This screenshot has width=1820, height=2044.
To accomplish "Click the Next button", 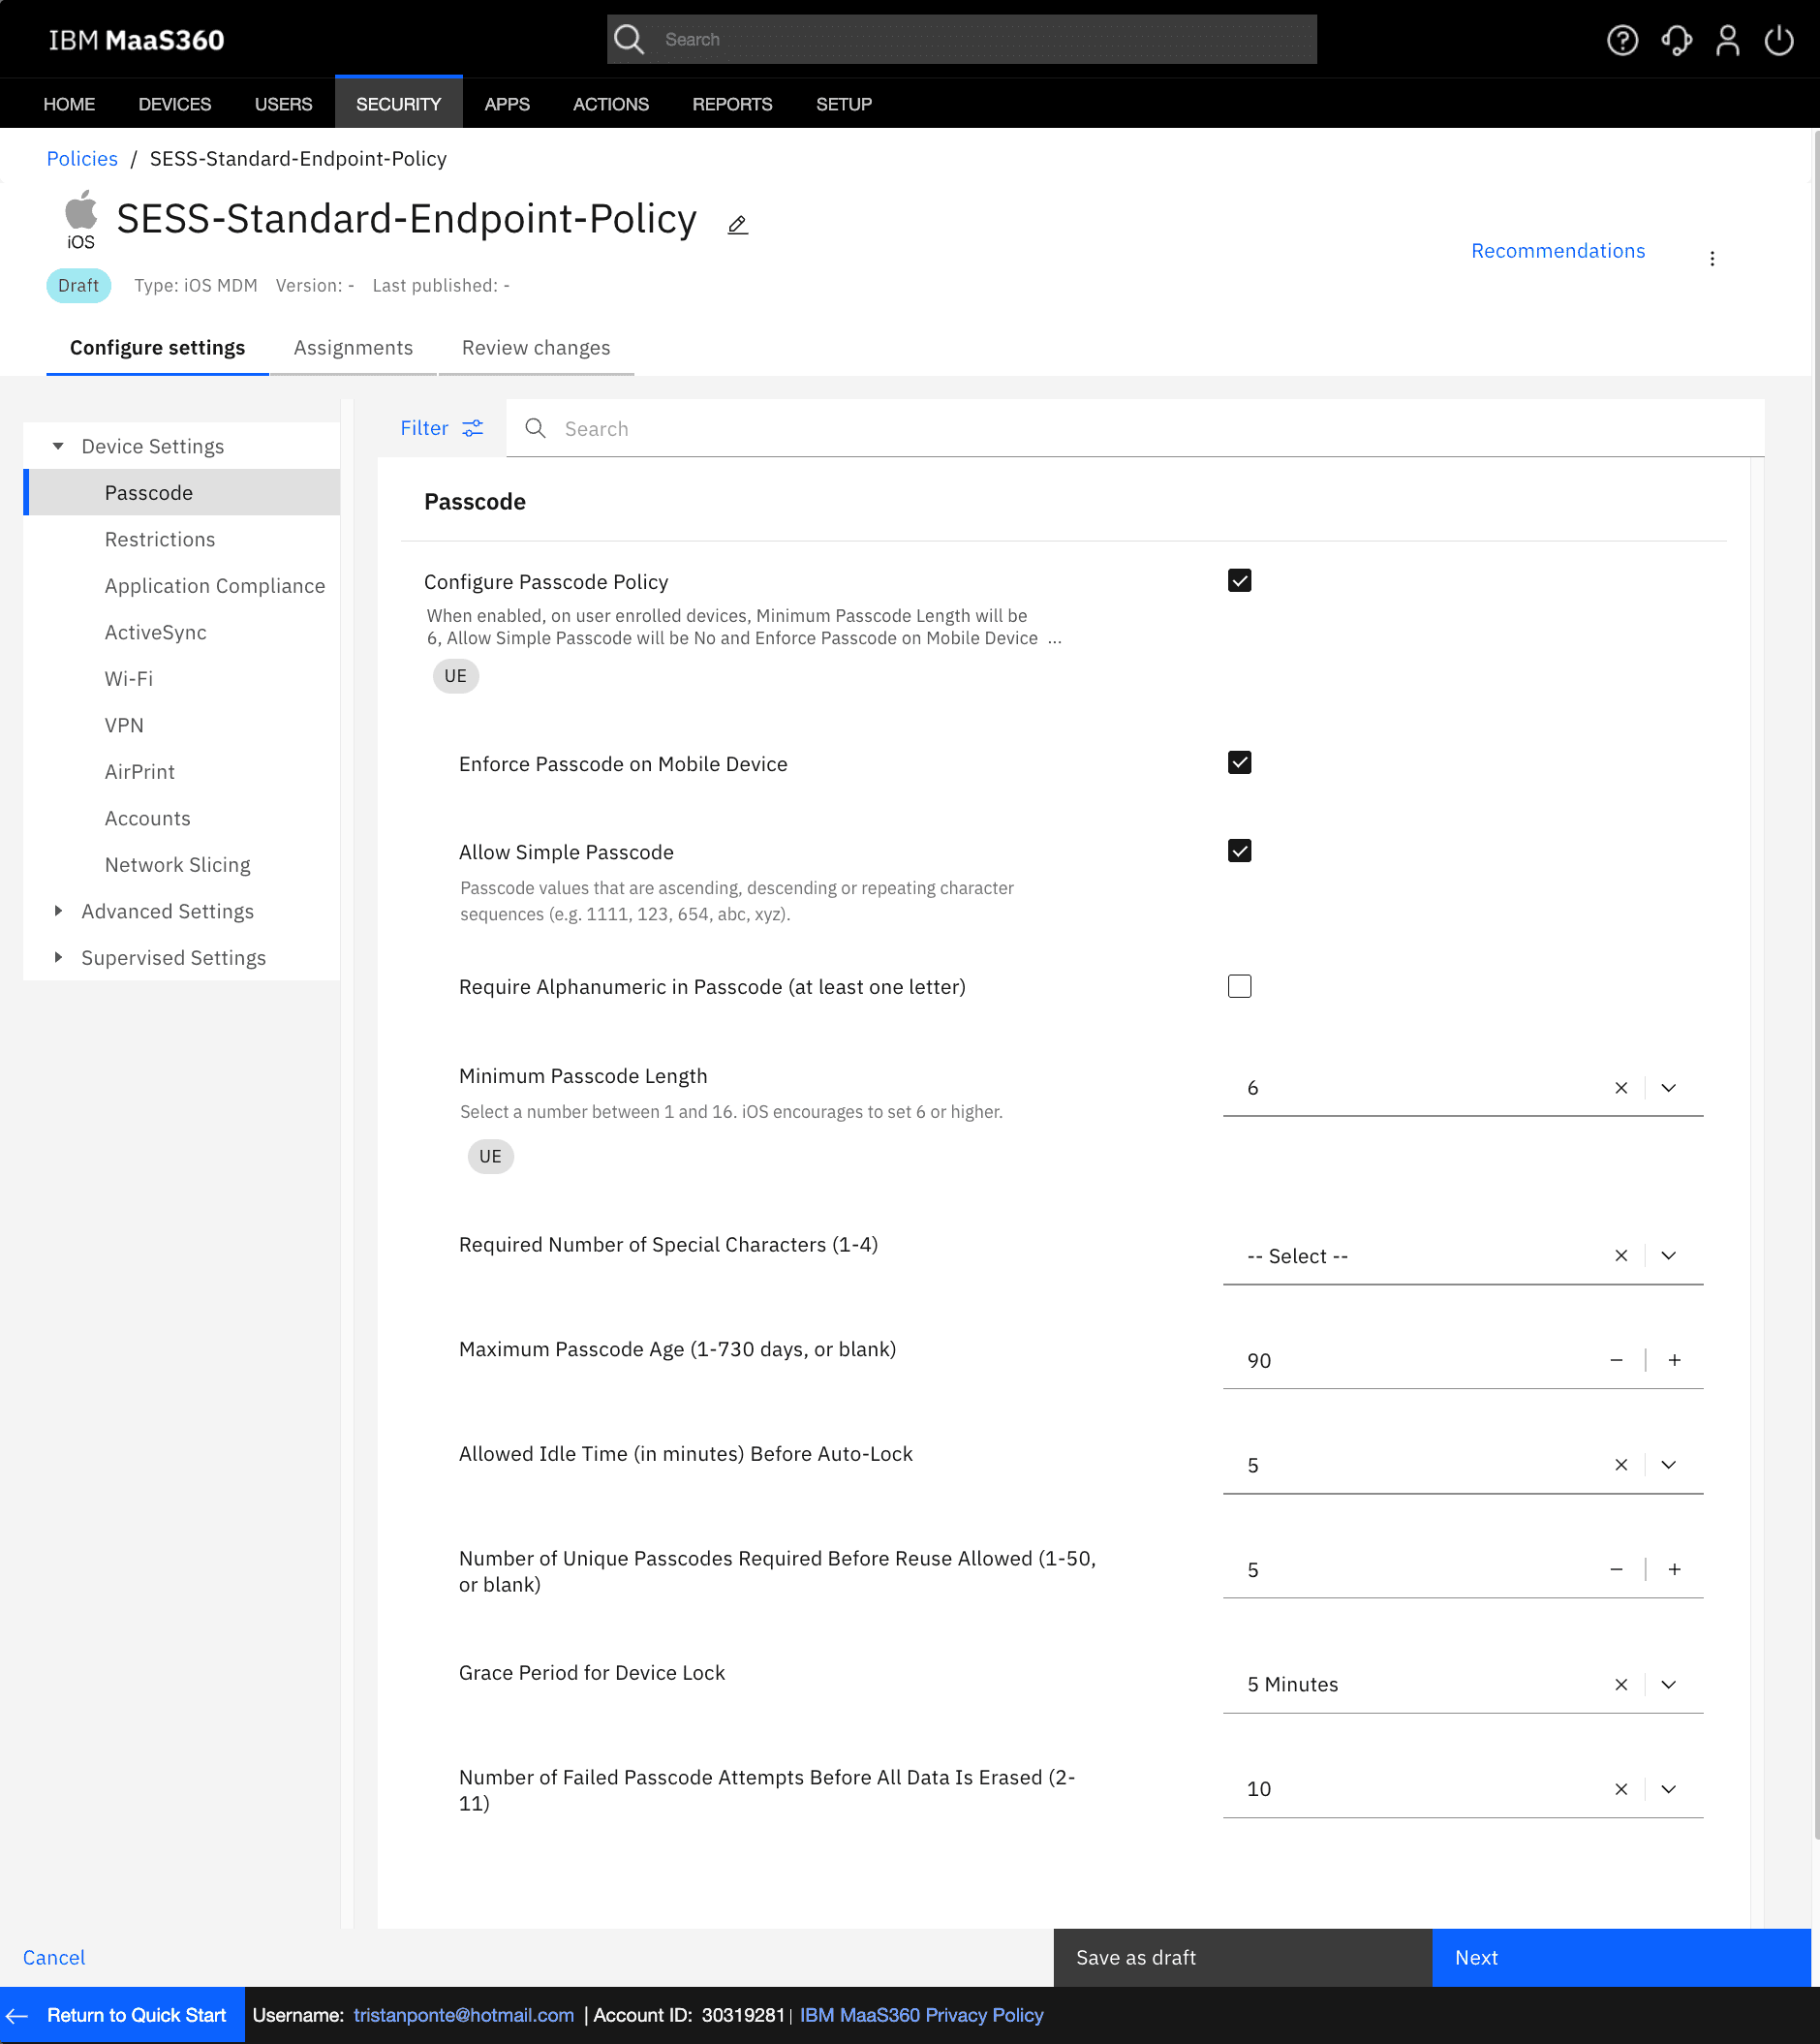I will (1621, 1958).
